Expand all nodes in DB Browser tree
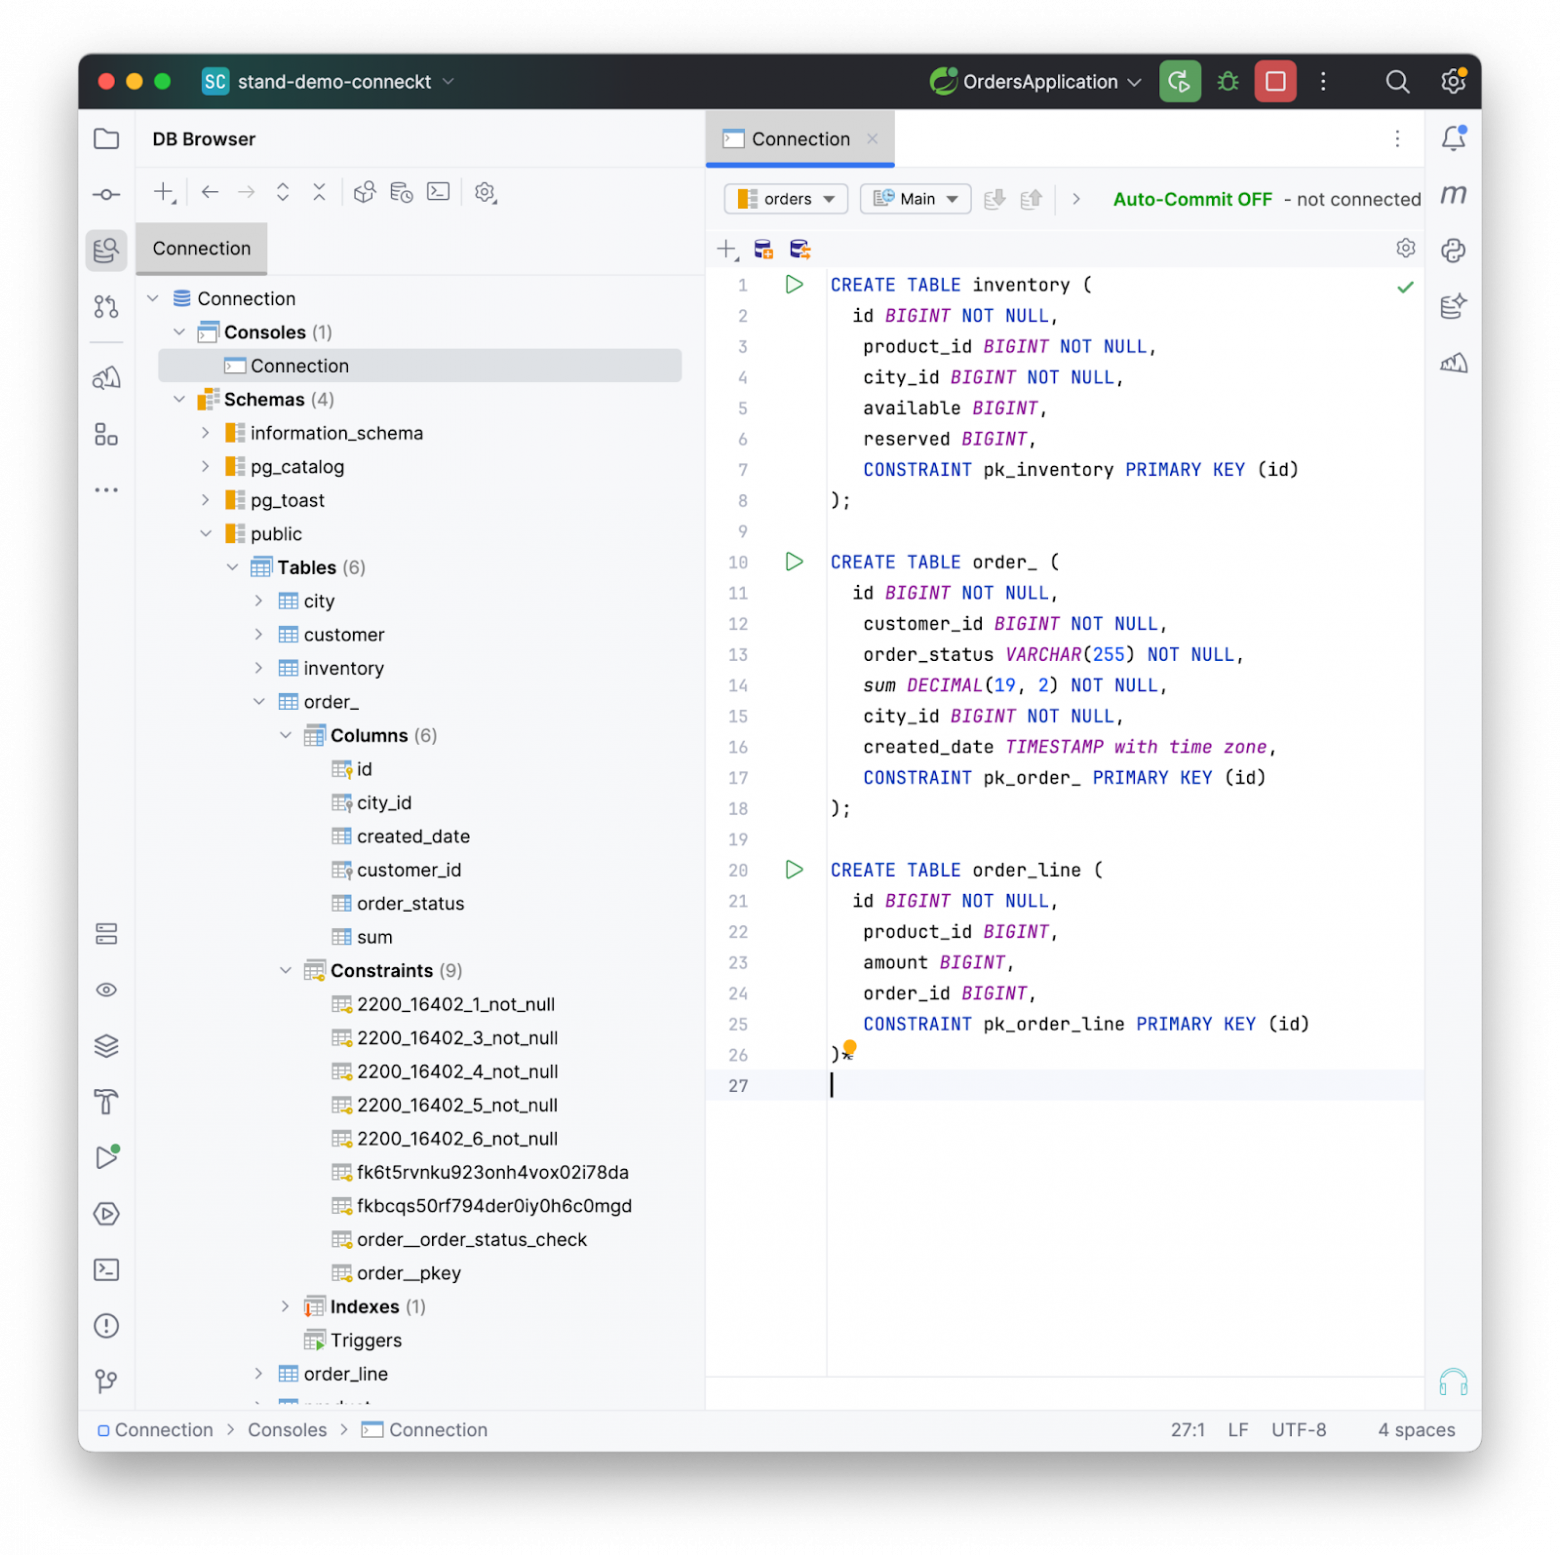The height and width of the screenshot is (1555, 1560). (283, 192)
